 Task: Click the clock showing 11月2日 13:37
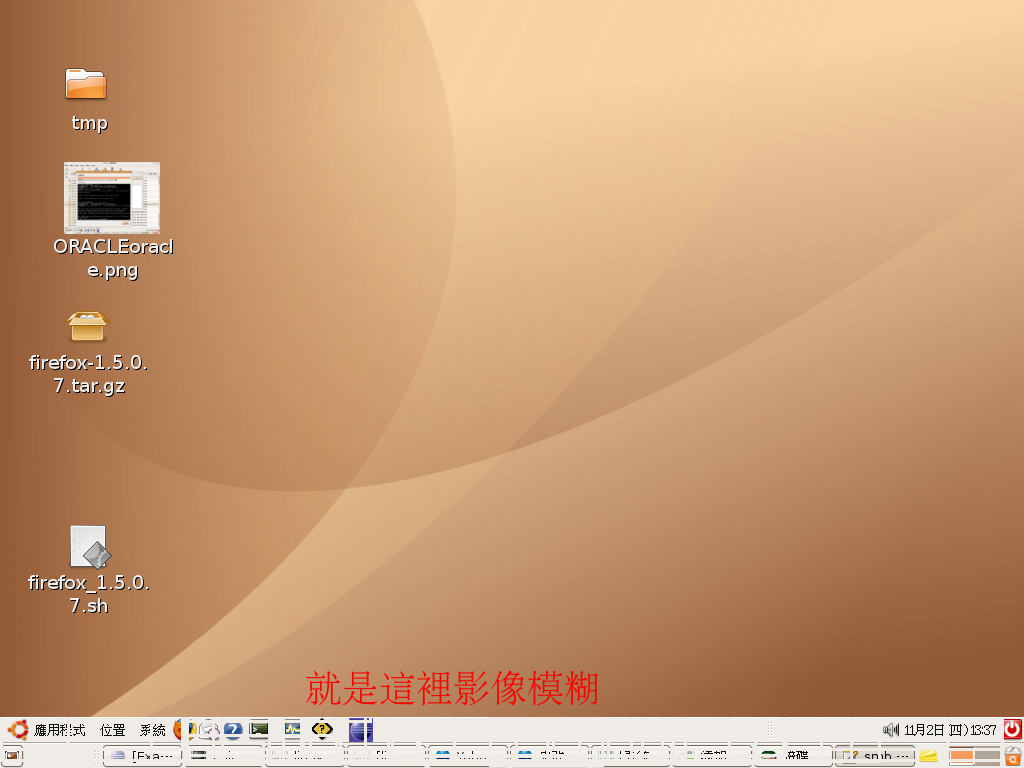[x=950, y=730]
